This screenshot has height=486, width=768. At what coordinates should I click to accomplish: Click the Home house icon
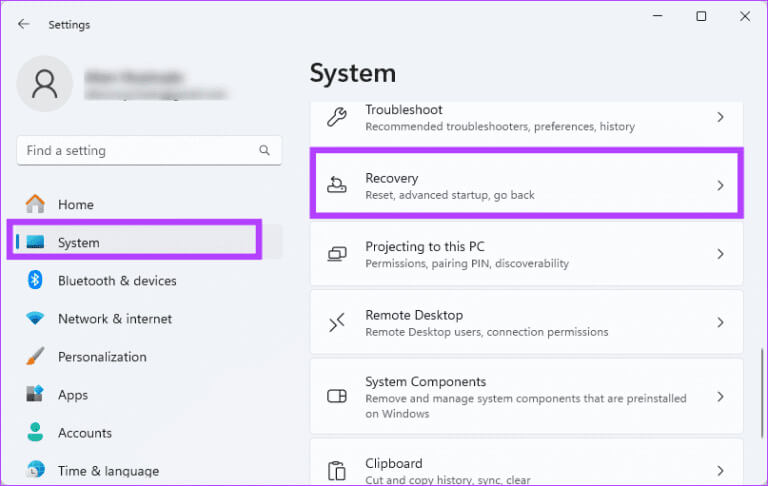pos(35,204)
